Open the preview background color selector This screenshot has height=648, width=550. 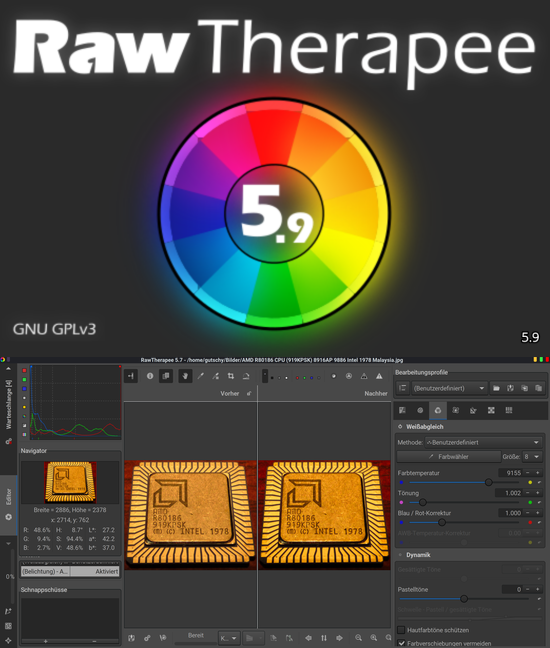pos(265,376)
